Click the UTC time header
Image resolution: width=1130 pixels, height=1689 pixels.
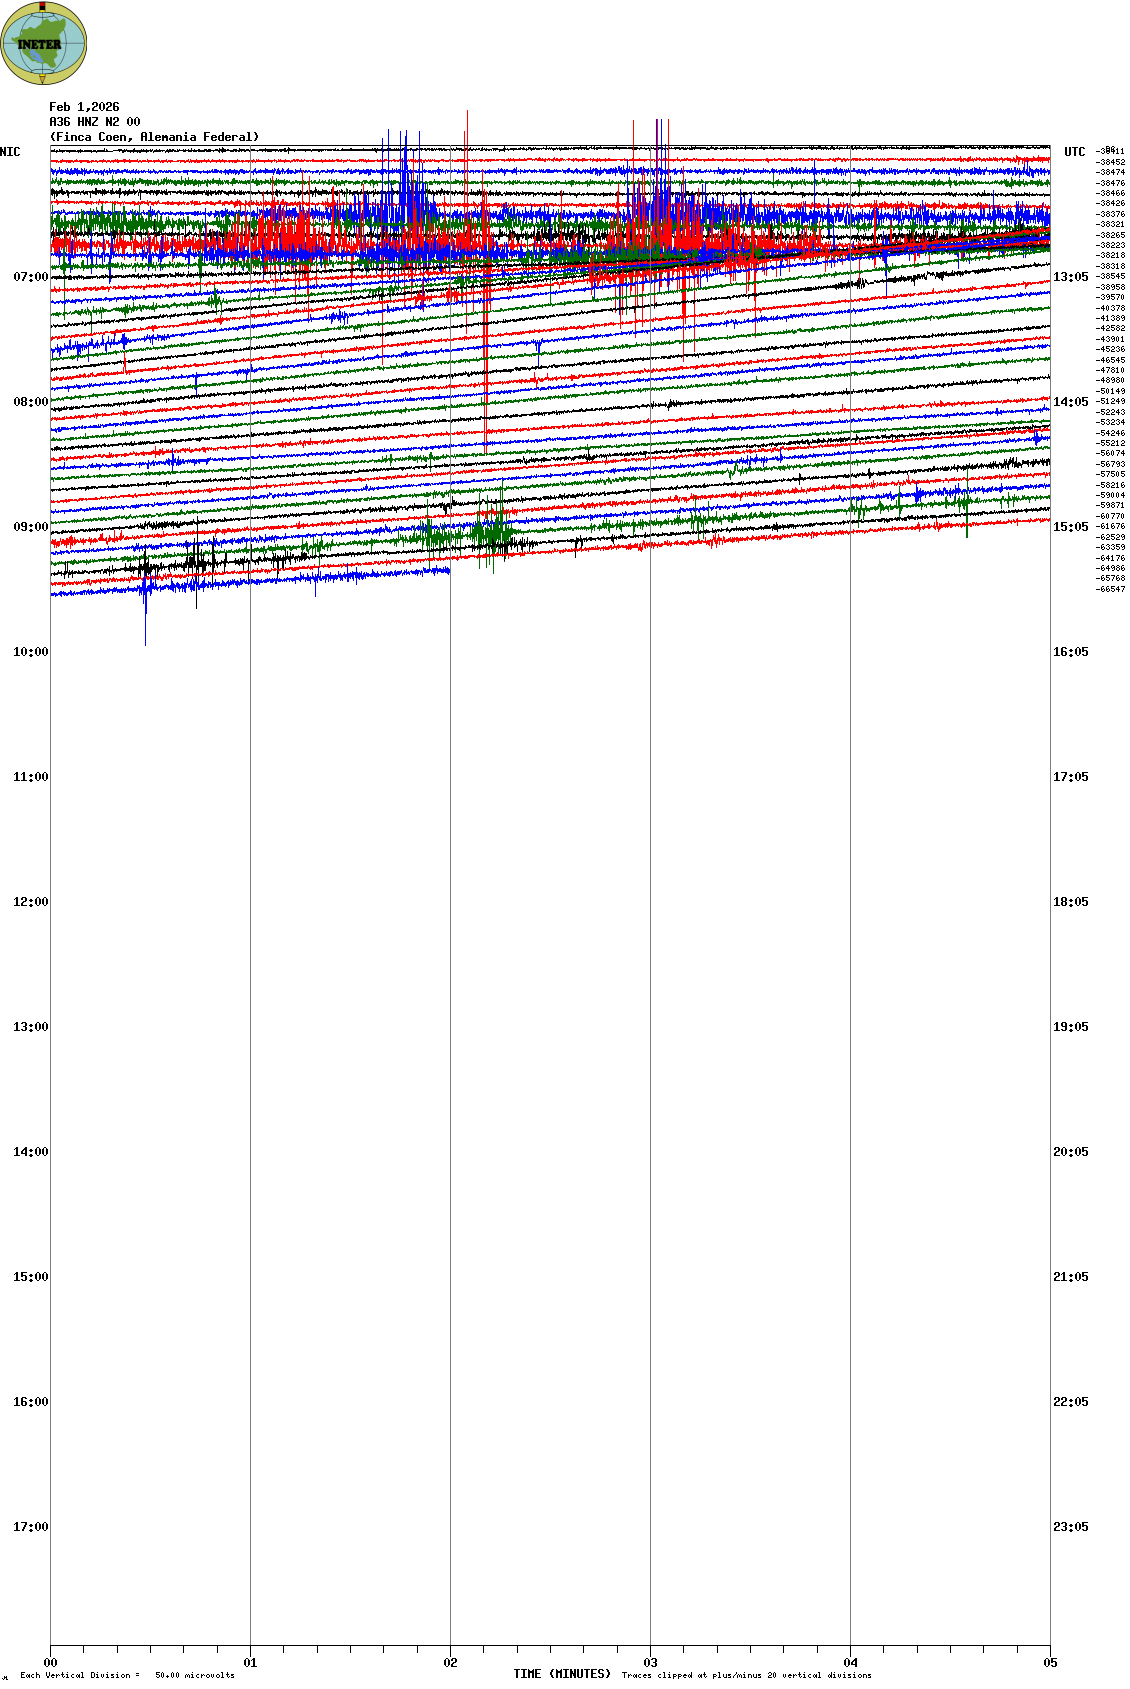point(1074,152)
